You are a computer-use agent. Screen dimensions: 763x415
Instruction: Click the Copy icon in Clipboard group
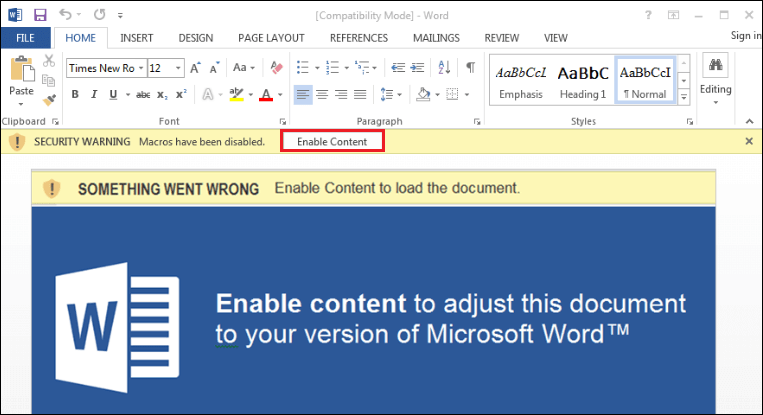coord(49,80)
